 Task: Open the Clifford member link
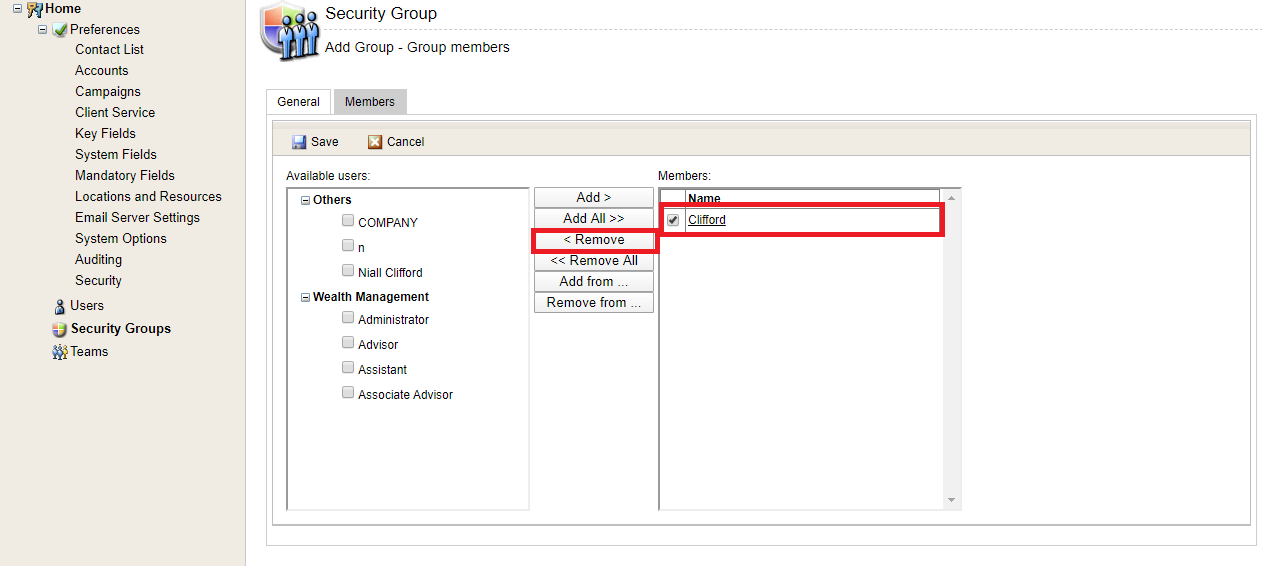[707, 220]
